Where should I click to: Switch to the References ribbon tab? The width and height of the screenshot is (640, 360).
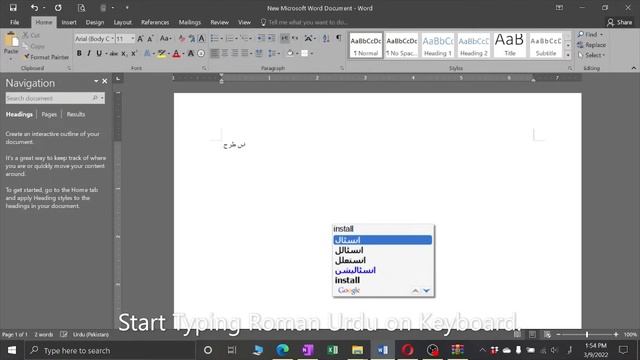coord(155,22)
